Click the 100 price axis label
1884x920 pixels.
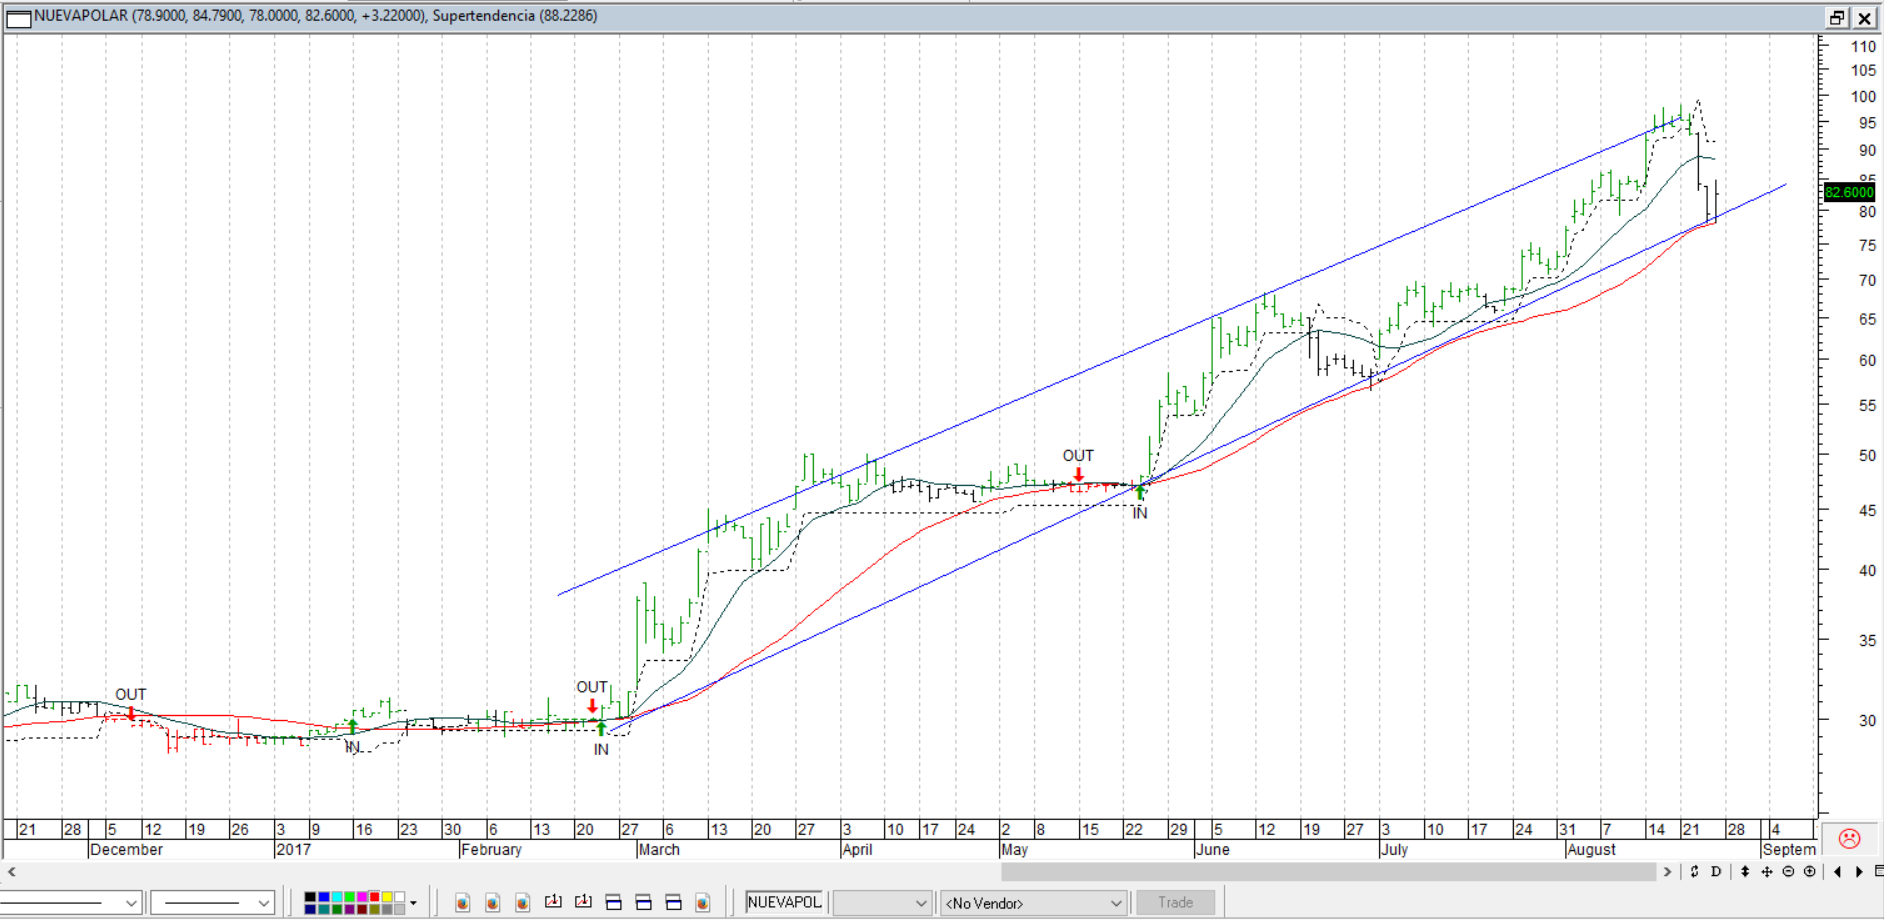[x=1863, y=96]
